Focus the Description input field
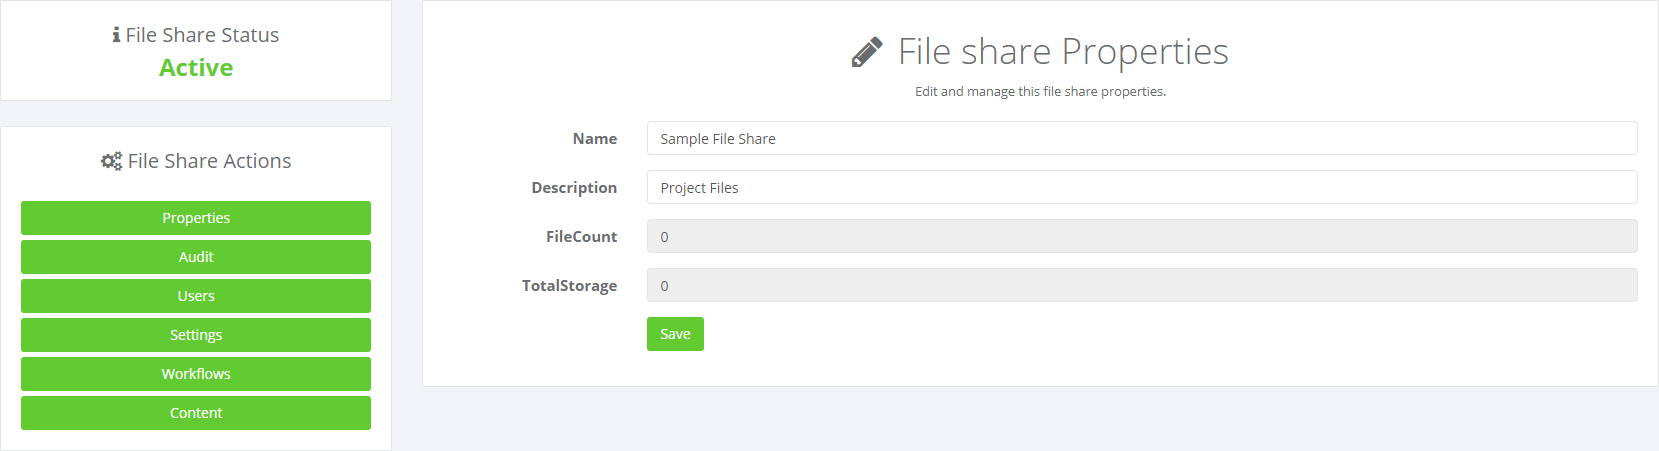Screen dimensions: 1659x451 coord(1142,187)
